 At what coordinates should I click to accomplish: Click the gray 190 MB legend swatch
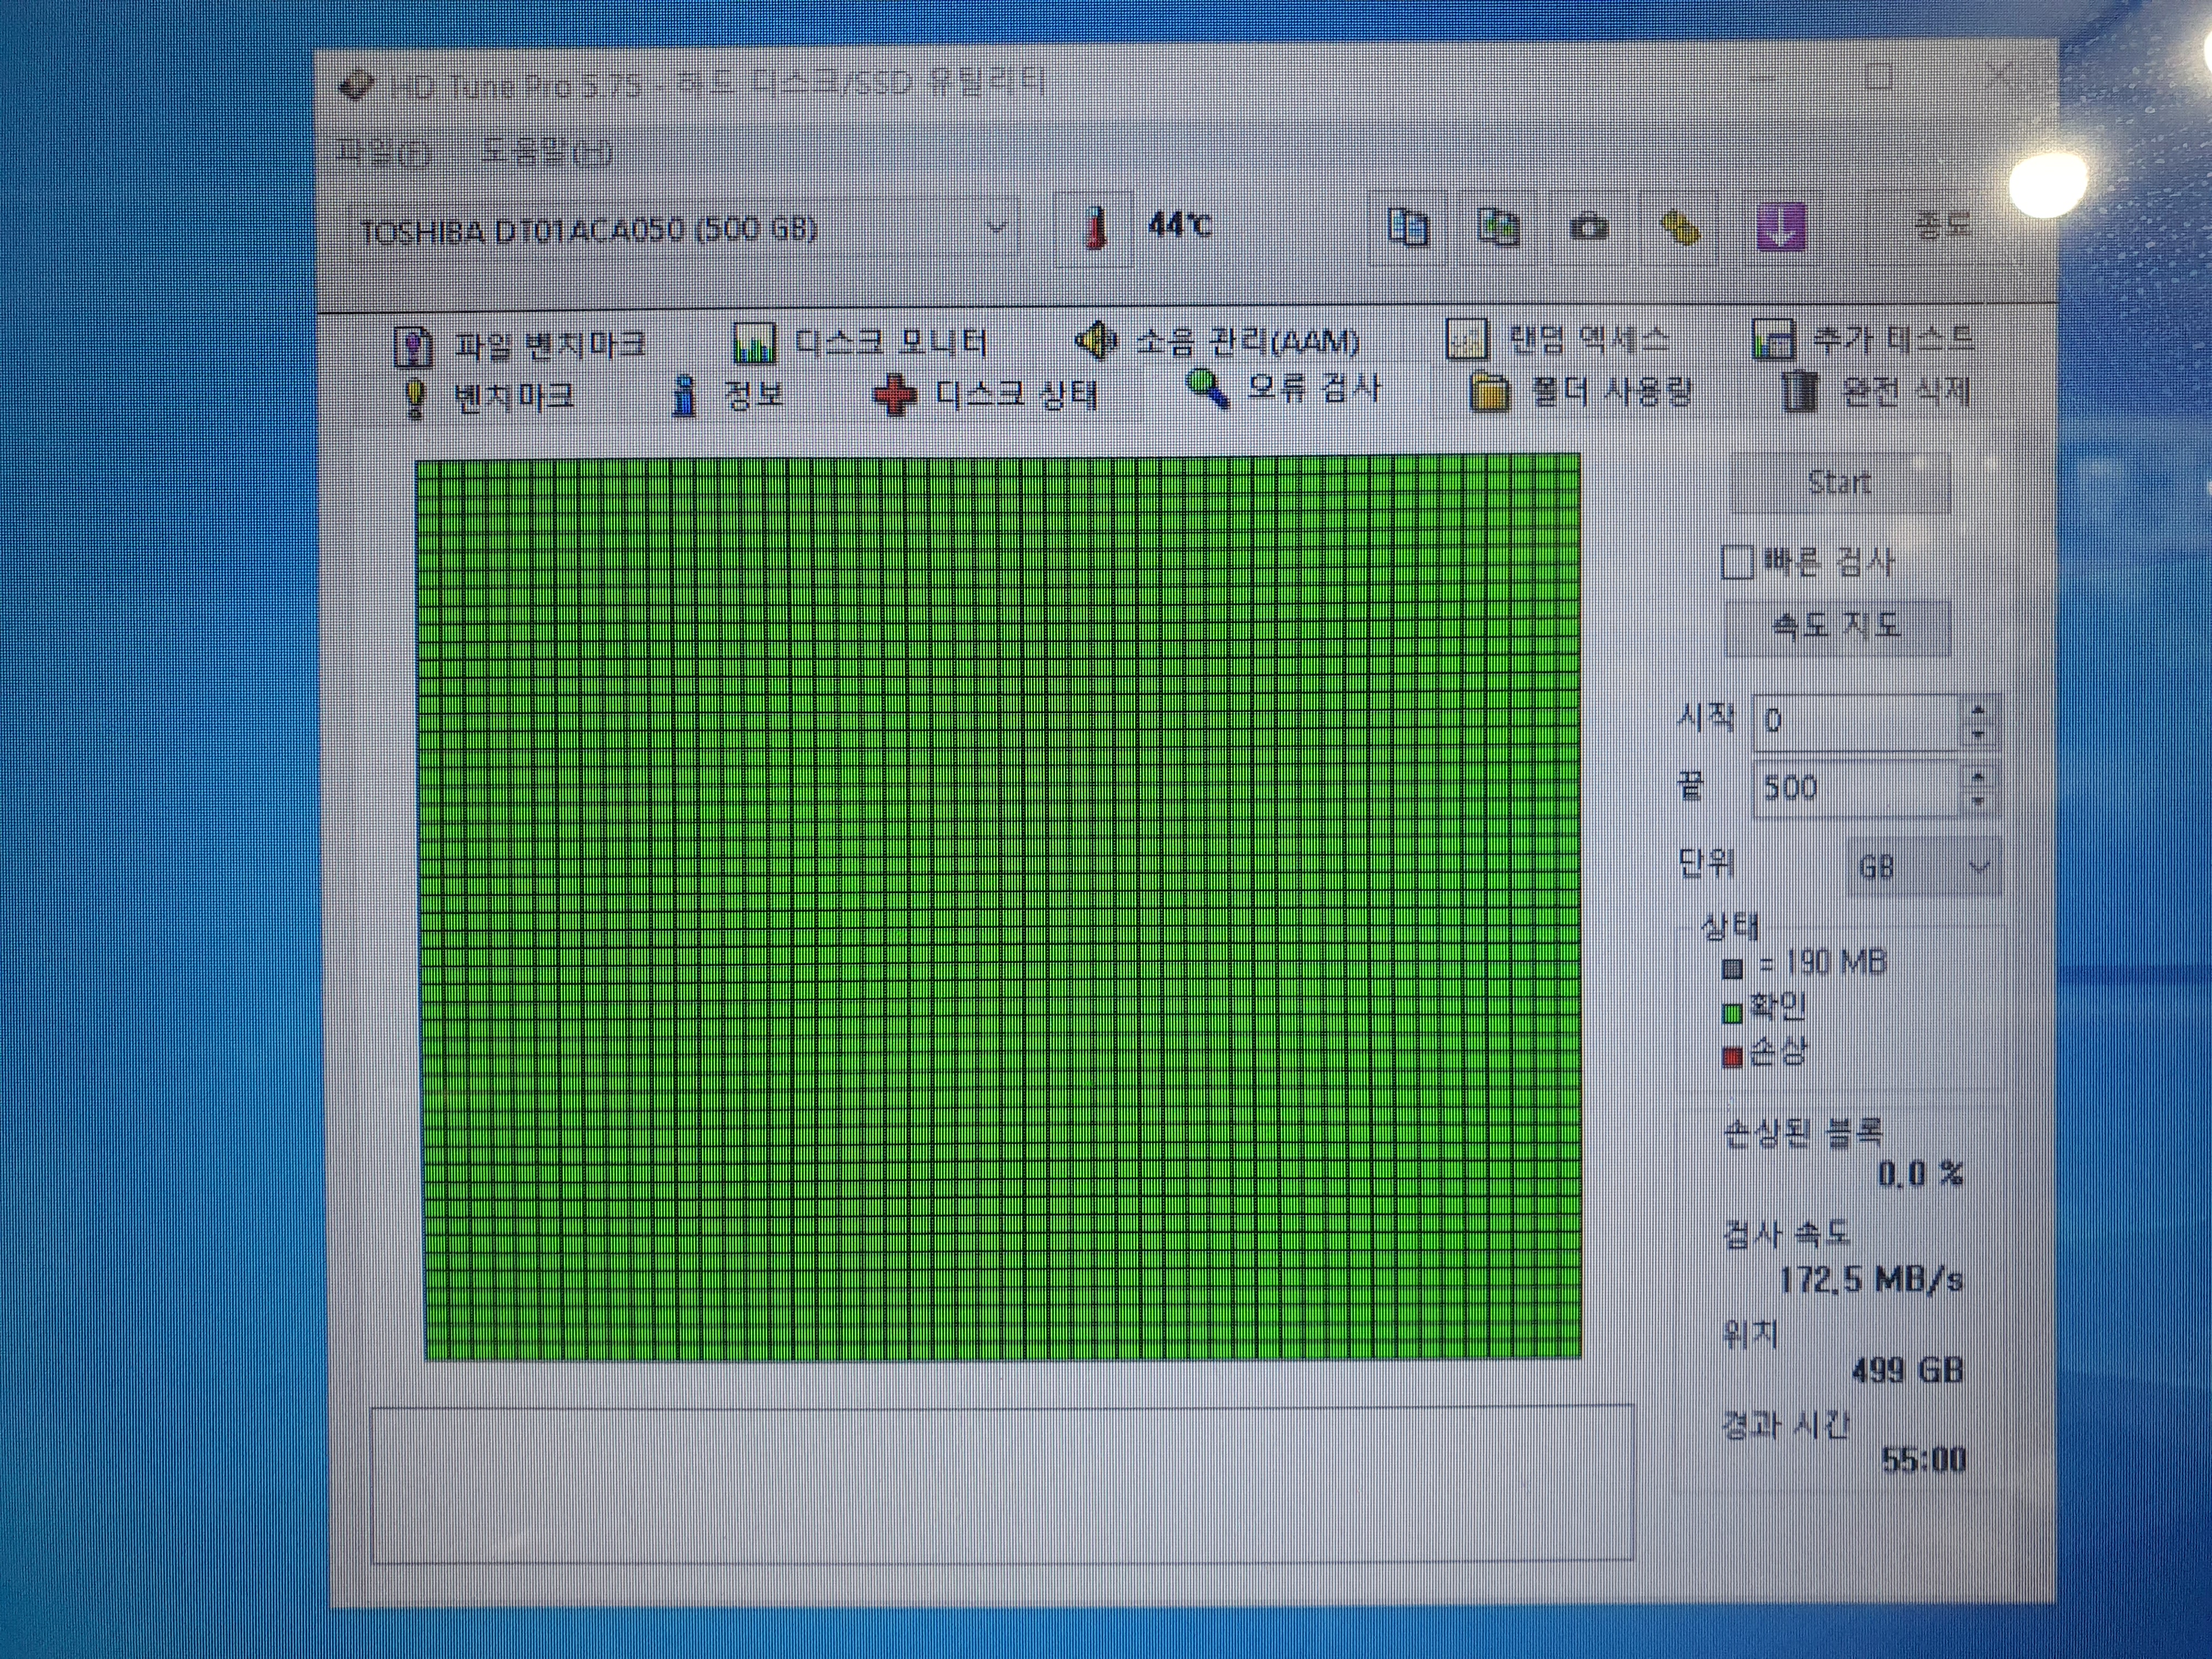[x=1733, y=968]
